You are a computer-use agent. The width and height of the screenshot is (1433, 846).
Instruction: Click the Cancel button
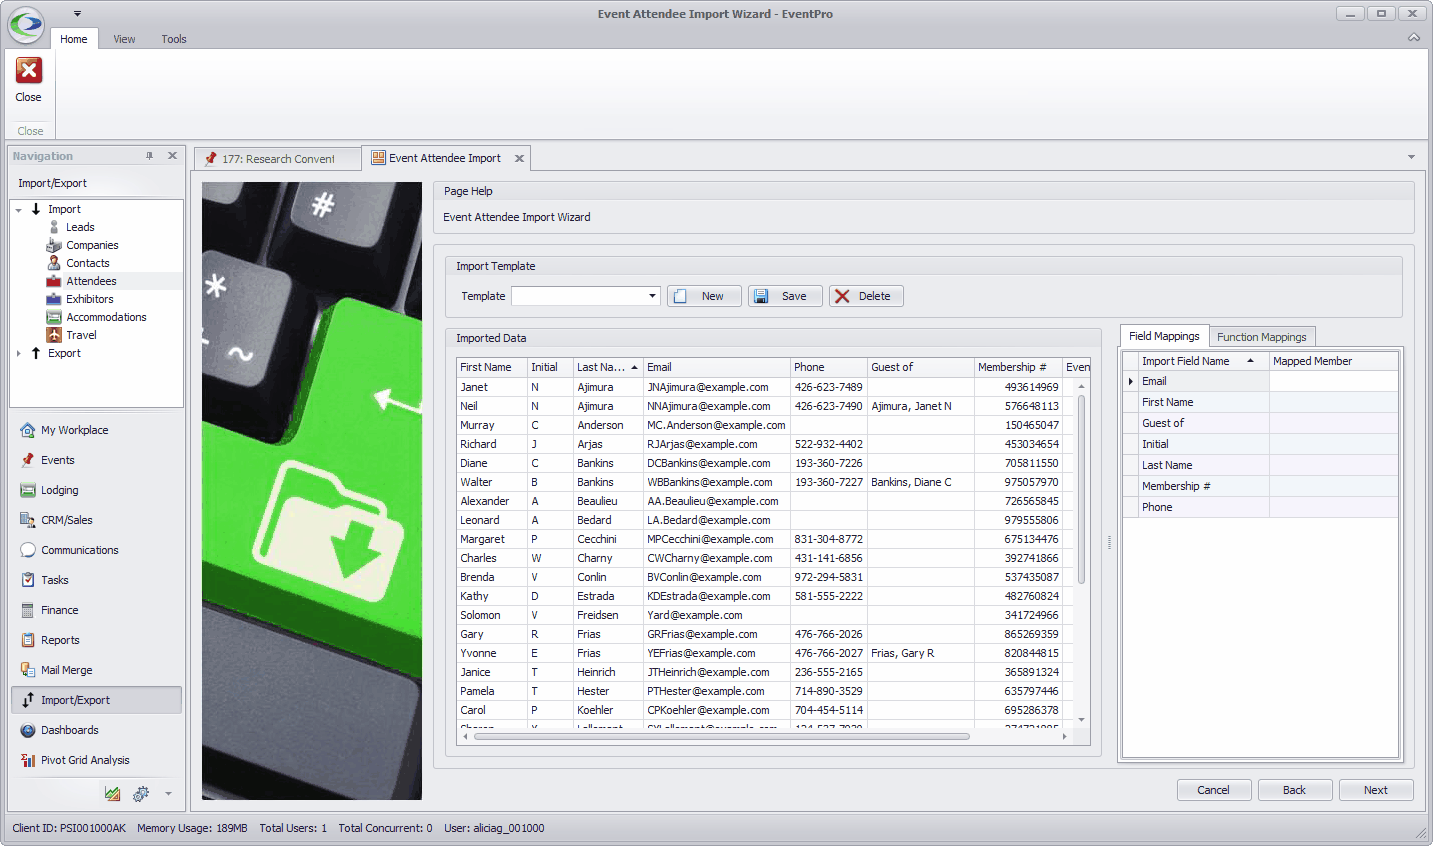1214,790
